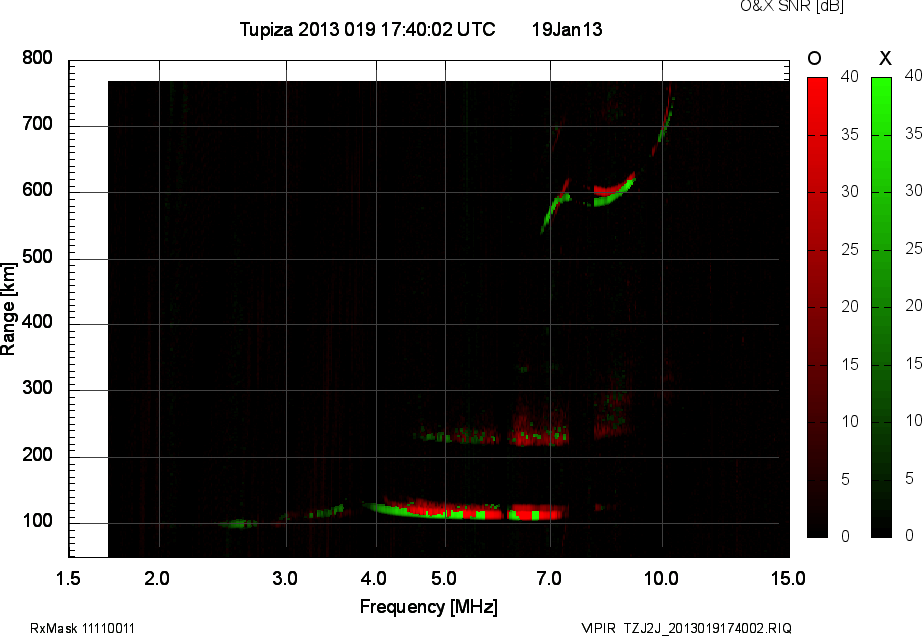Click the 10 dB label on the O colorbar
This screenshot has height=636, width=922.
point(849,421)
